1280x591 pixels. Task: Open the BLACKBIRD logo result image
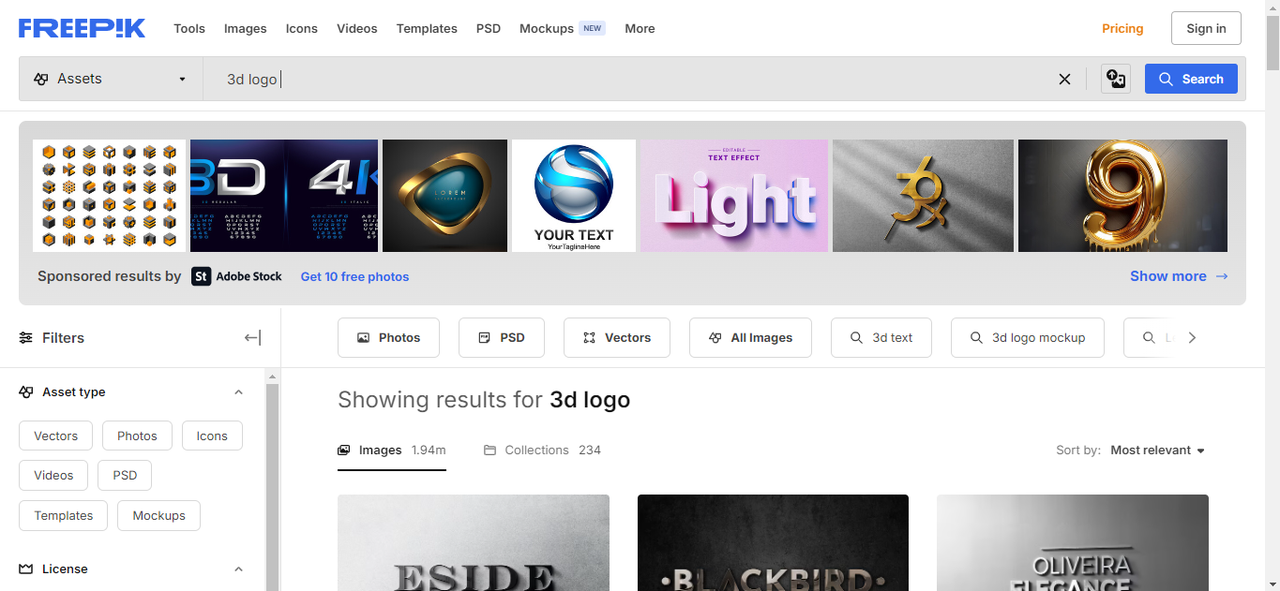point(773,542)
